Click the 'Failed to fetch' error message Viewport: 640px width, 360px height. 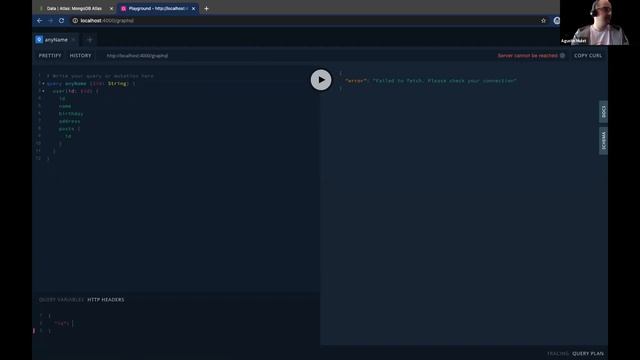(x=444, y=81)
